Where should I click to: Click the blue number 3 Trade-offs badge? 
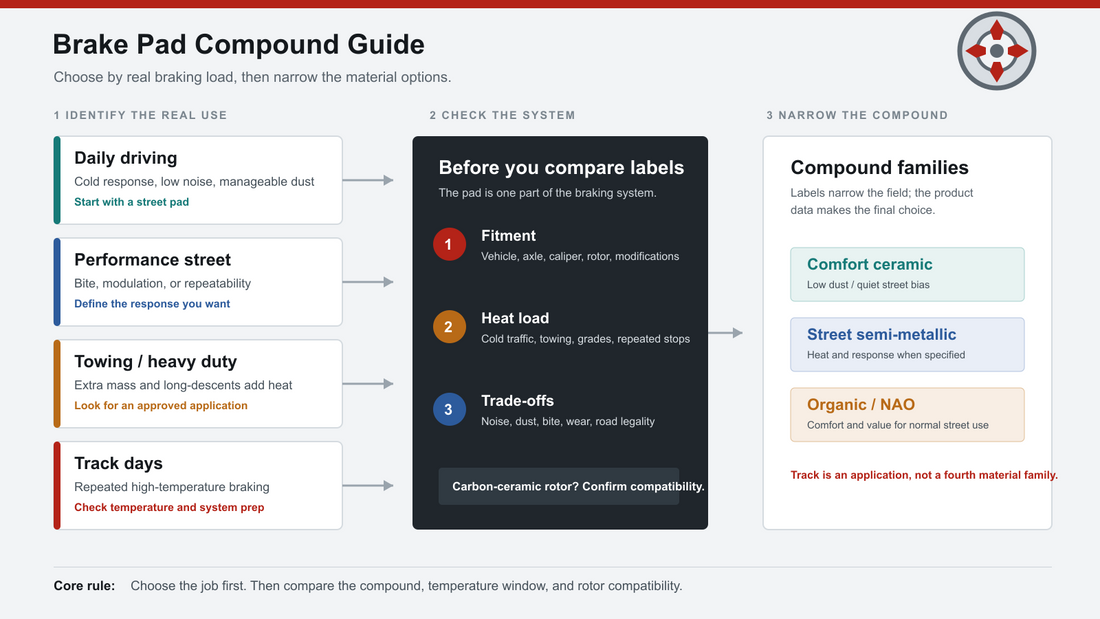[449, 409]
